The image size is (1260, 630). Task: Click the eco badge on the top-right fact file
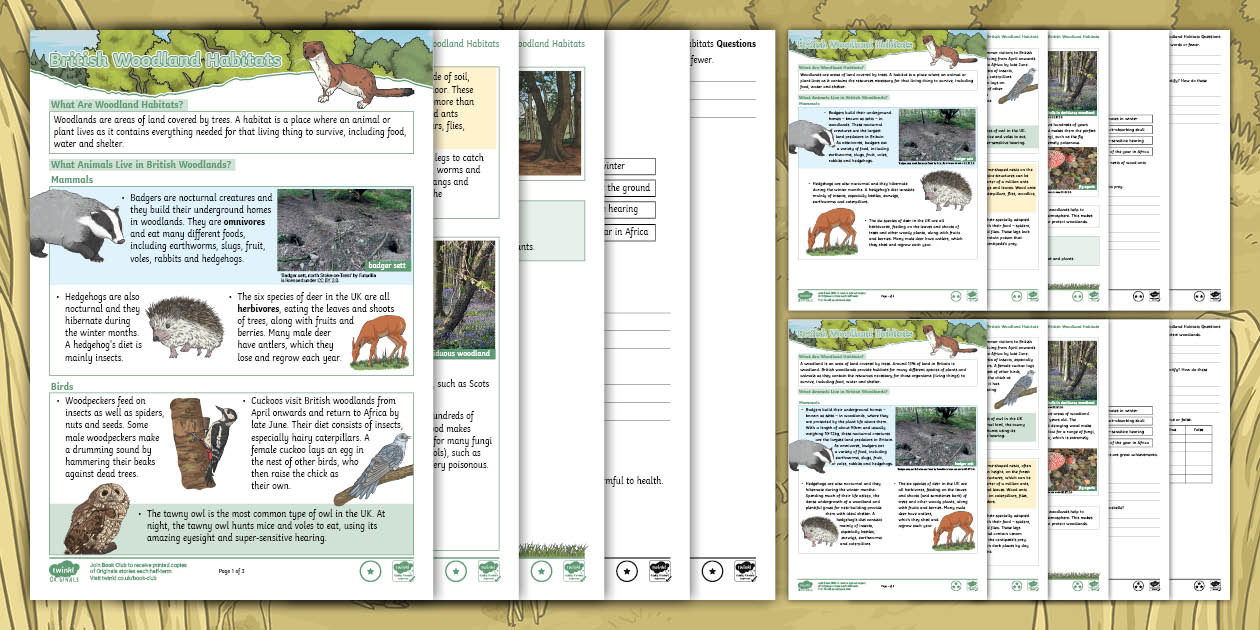[972, 296]
